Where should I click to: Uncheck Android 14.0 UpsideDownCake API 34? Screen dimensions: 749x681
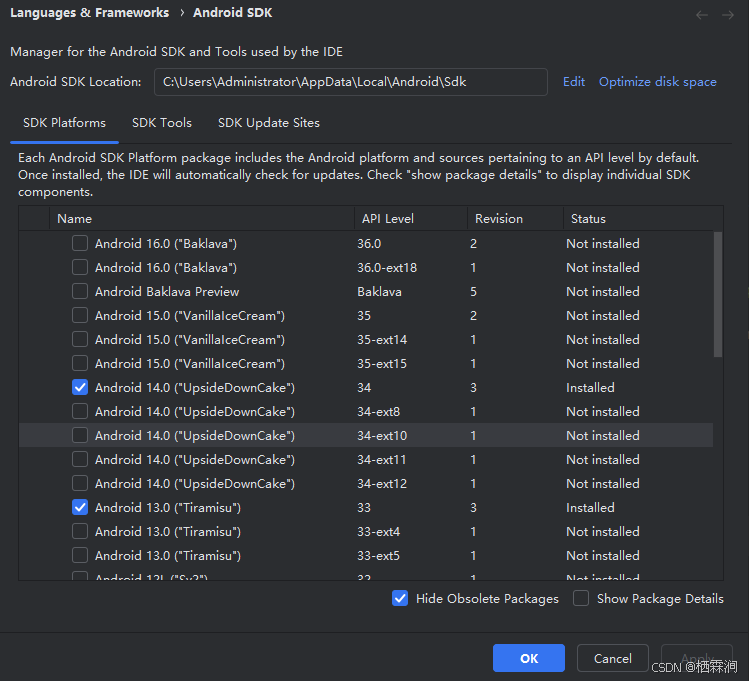[x=80, y=387]
